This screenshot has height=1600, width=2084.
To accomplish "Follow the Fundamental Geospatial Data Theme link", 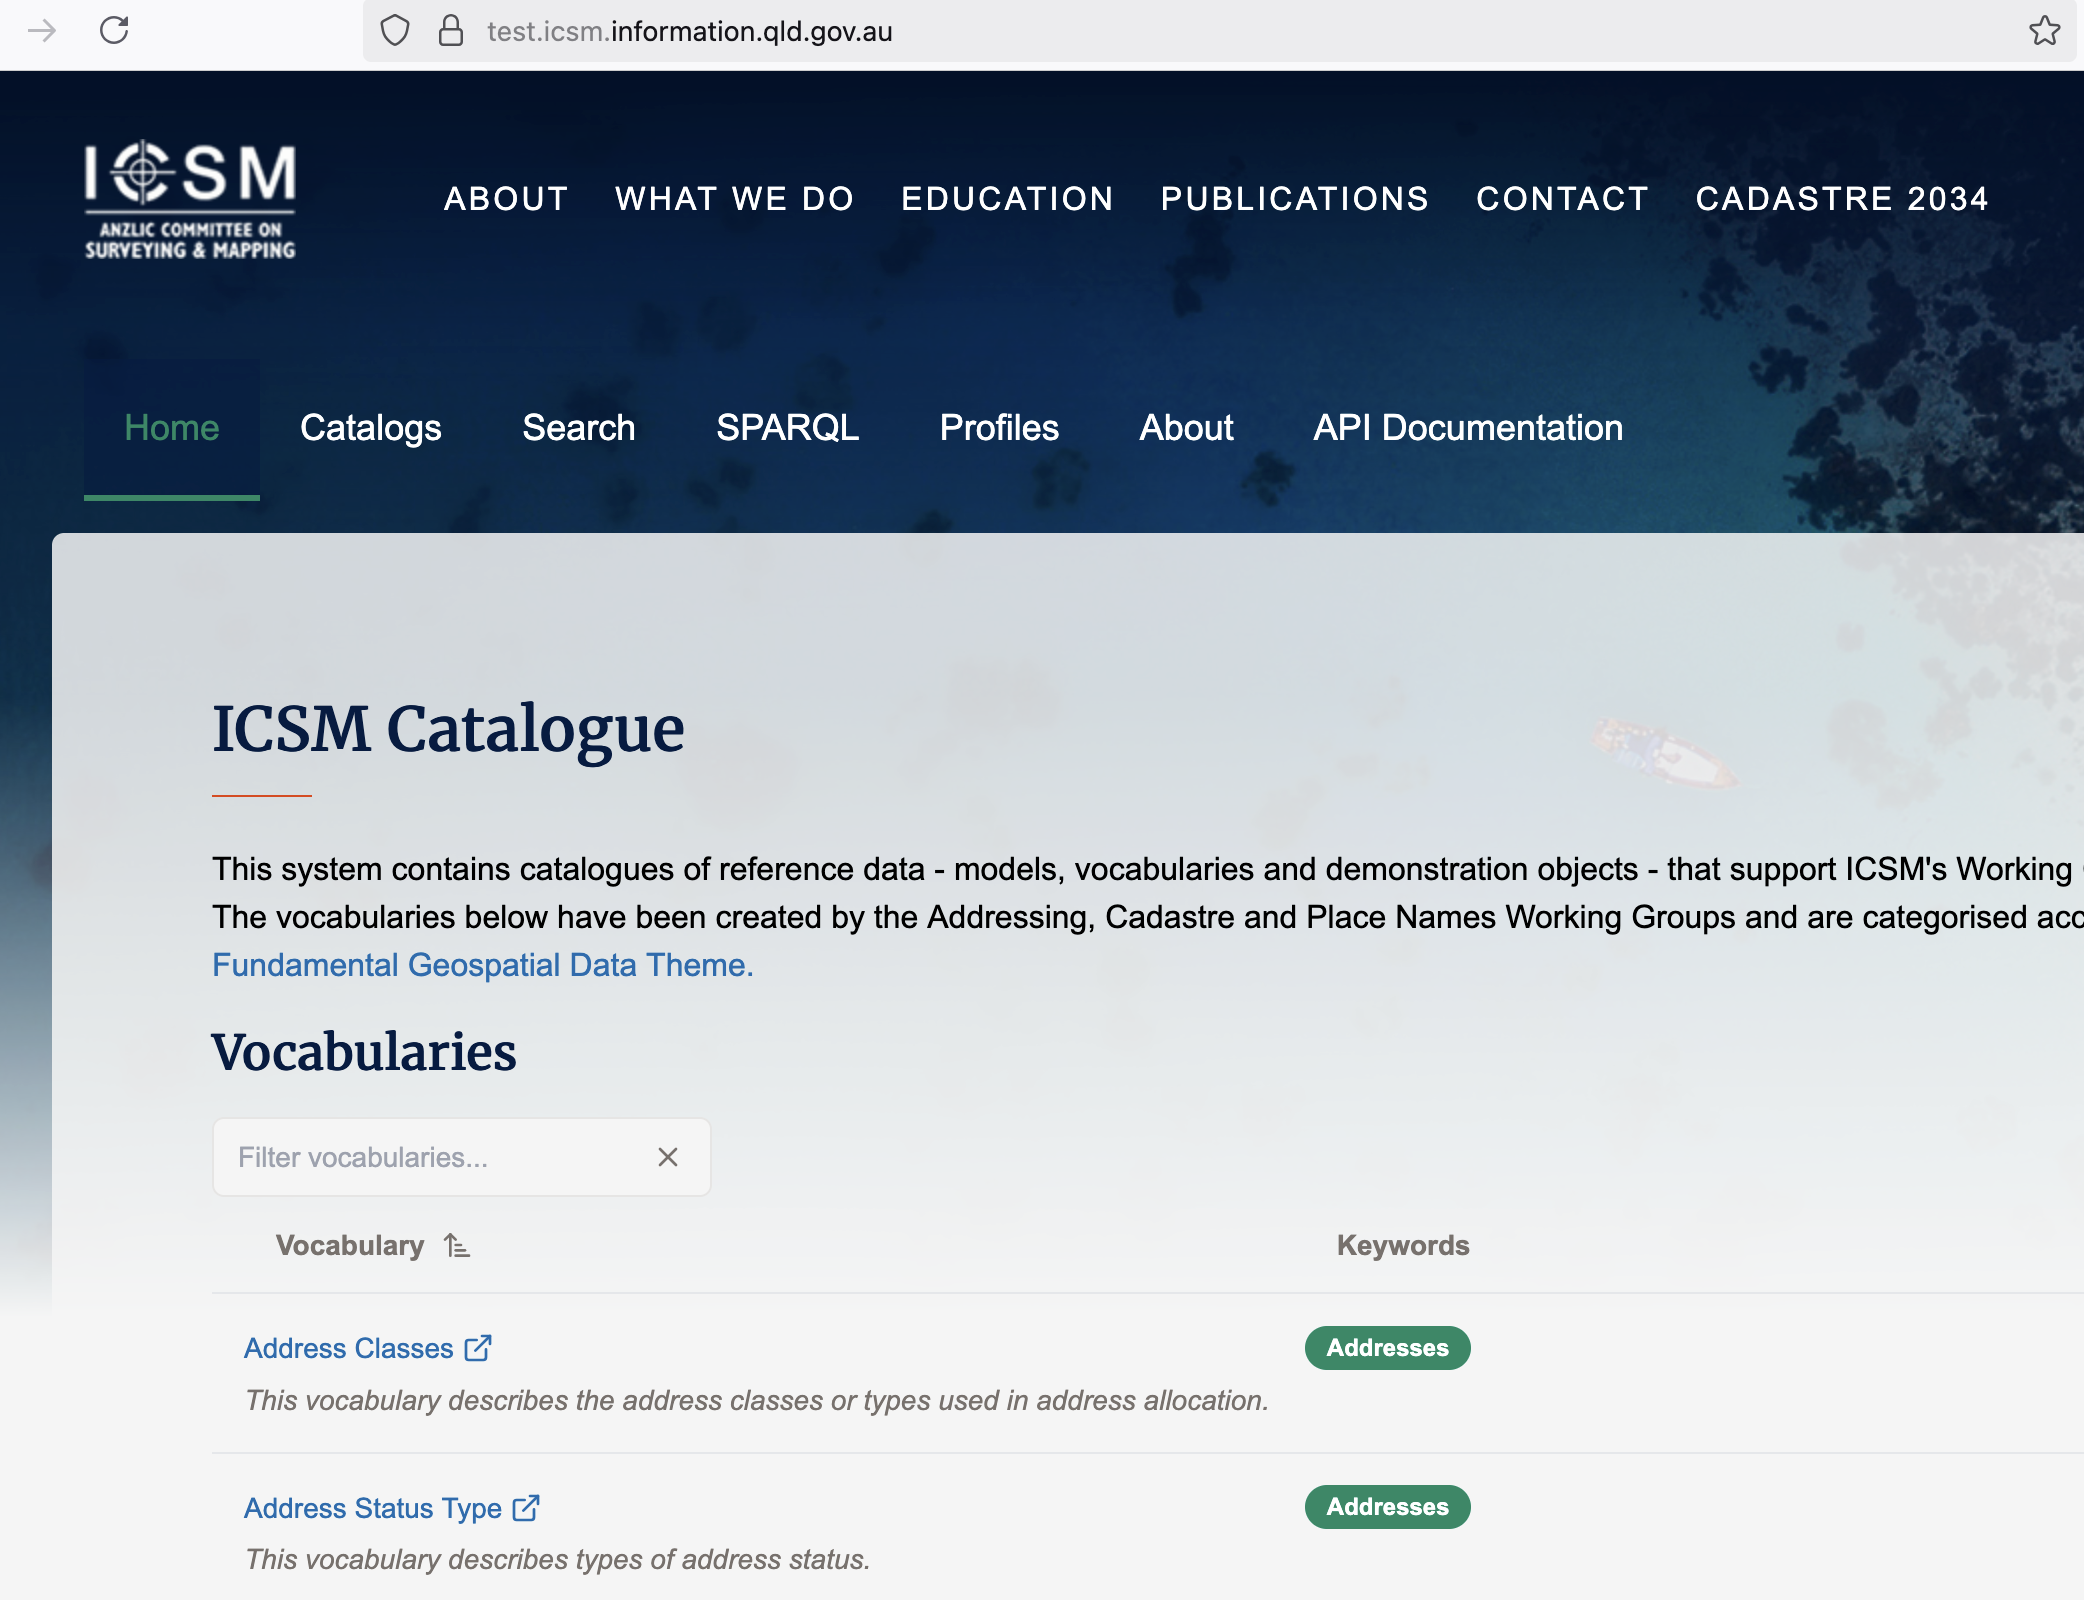I will click(x=483, y=965).
